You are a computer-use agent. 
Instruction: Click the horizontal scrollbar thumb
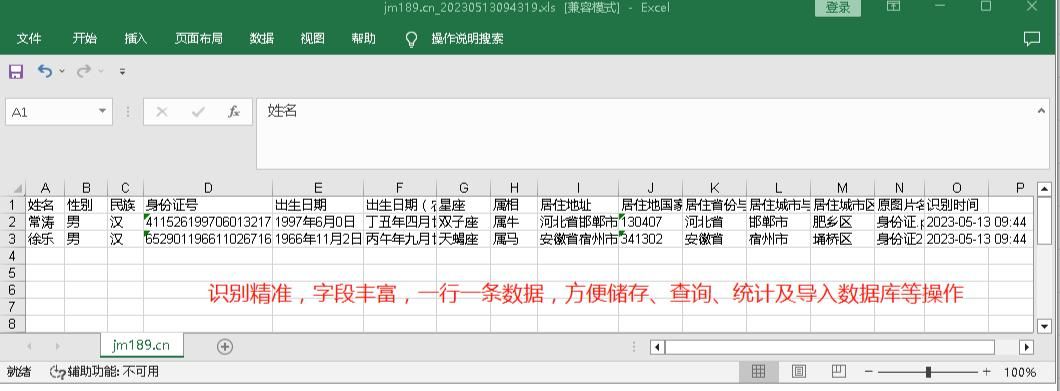click(829, 347)
